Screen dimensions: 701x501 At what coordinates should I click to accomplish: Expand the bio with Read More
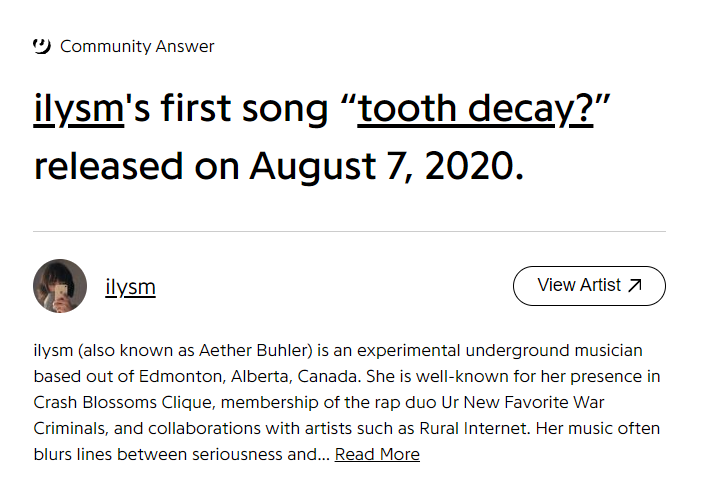point(377,454)
